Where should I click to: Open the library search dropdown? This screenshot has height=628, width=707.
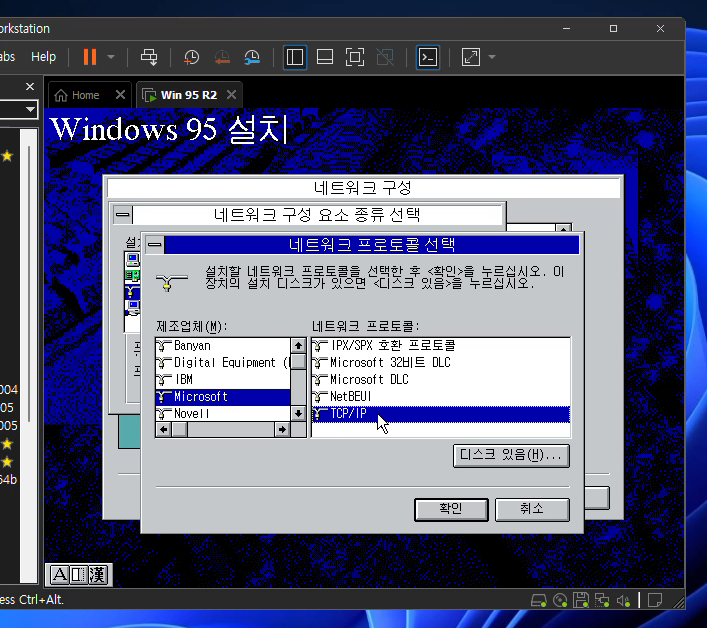(x=30, y=109)
